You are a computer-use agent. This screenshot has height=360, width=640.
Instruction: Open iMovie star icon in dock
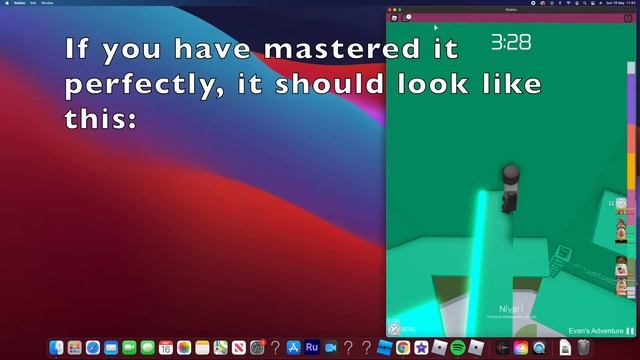(421, 348)
